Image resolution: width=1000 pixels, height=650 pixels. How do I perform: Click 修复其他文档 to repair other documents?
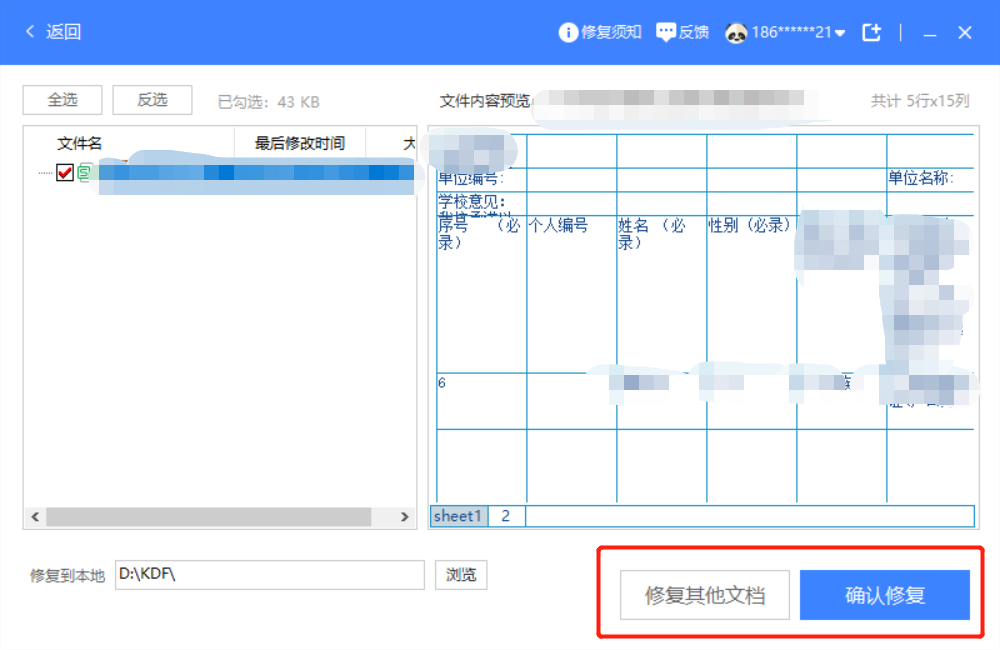[x=704, y=595]
